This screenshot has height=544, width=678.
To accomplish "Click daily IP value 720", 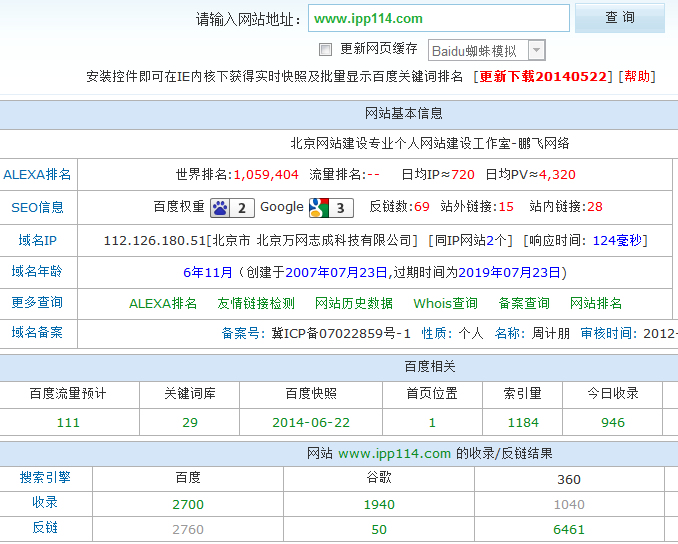I will (463, 175).
